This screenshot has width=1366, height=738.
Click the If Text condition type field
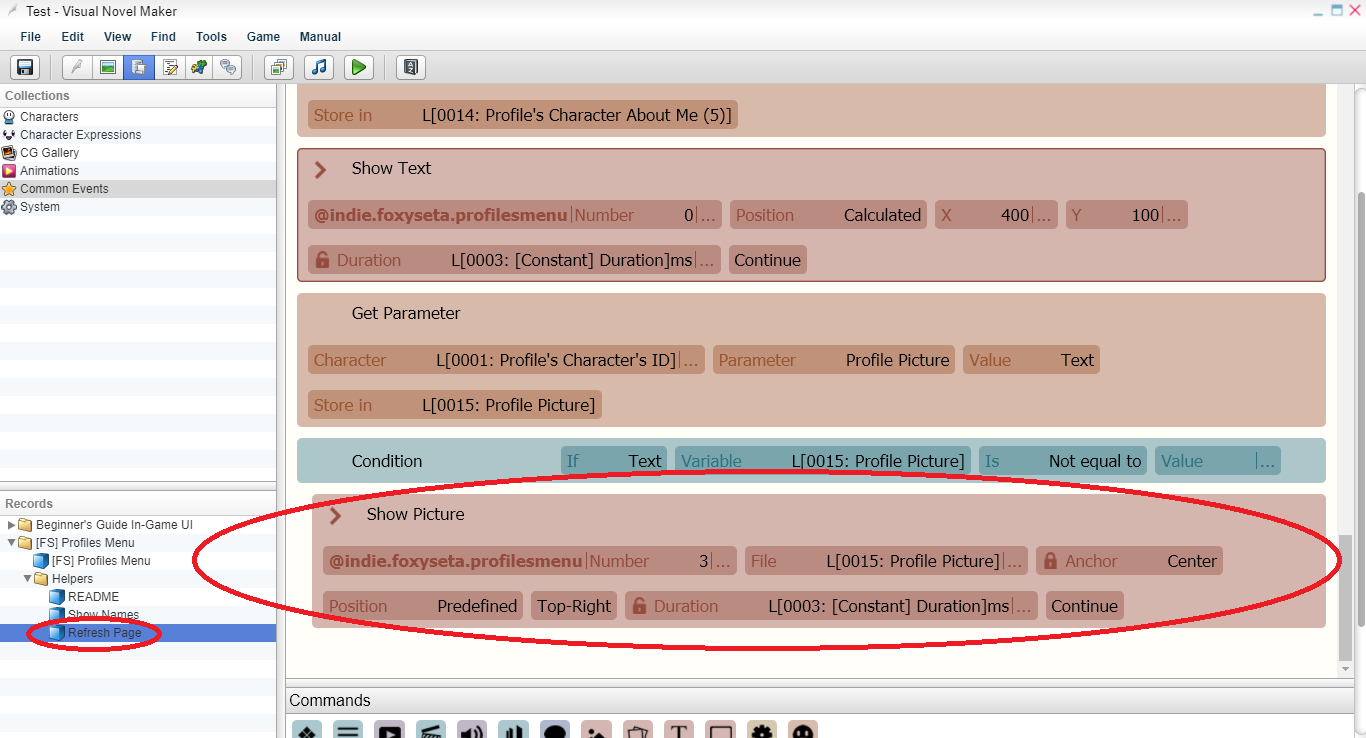tap(614, 461)
